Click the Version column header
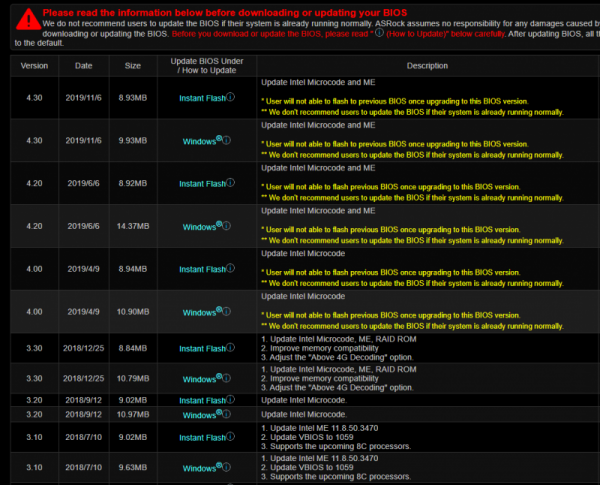Viewport: 600px width, 485px height. pos(34,66)
